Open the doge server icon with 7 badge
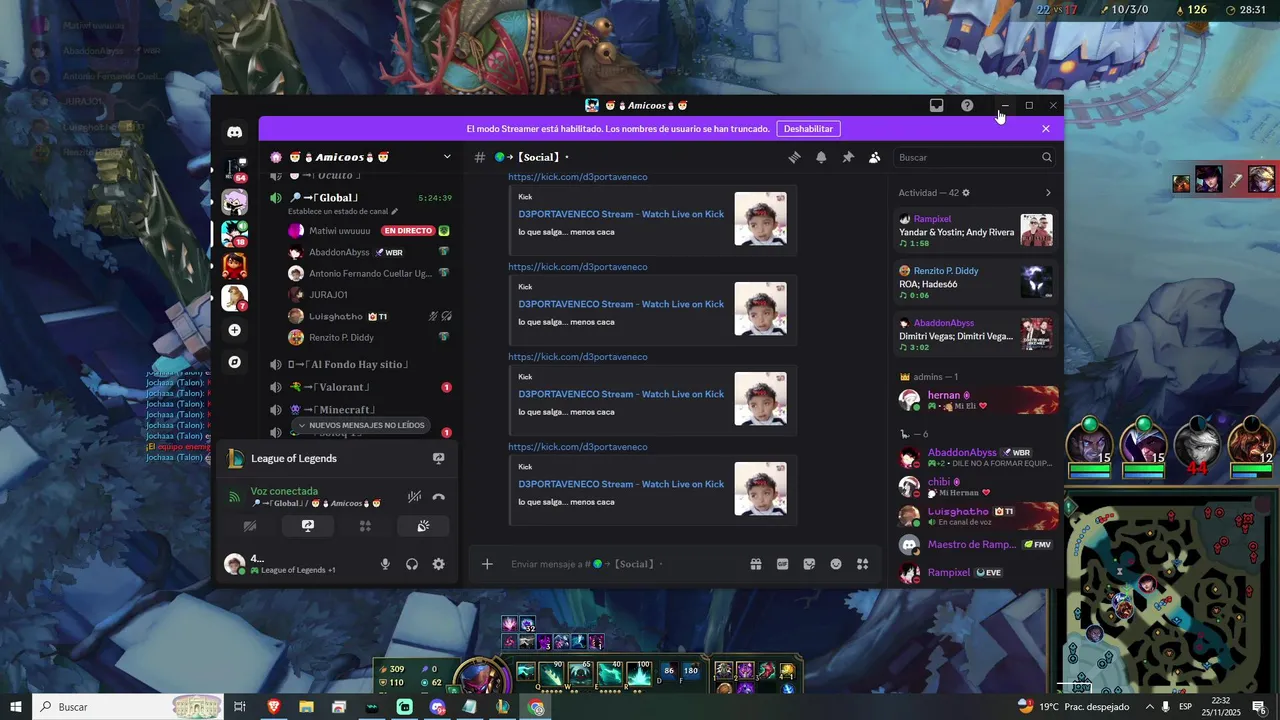1280x720 pixels. pyautogui.click(x=234, y=298)
